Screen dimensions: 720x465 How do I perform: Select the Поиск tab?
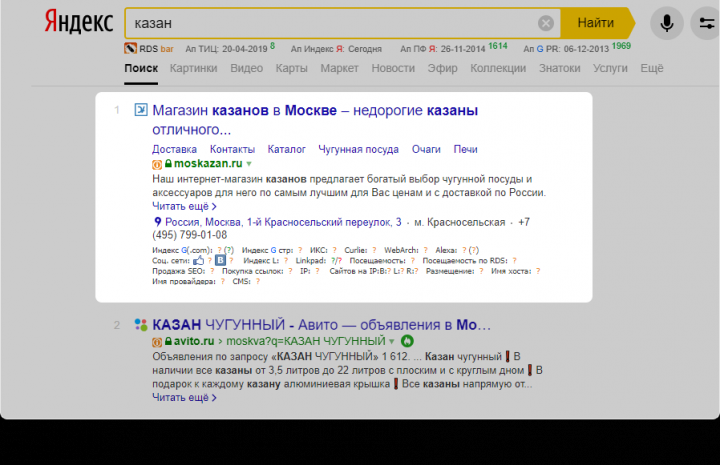click(x=141, y=68)
